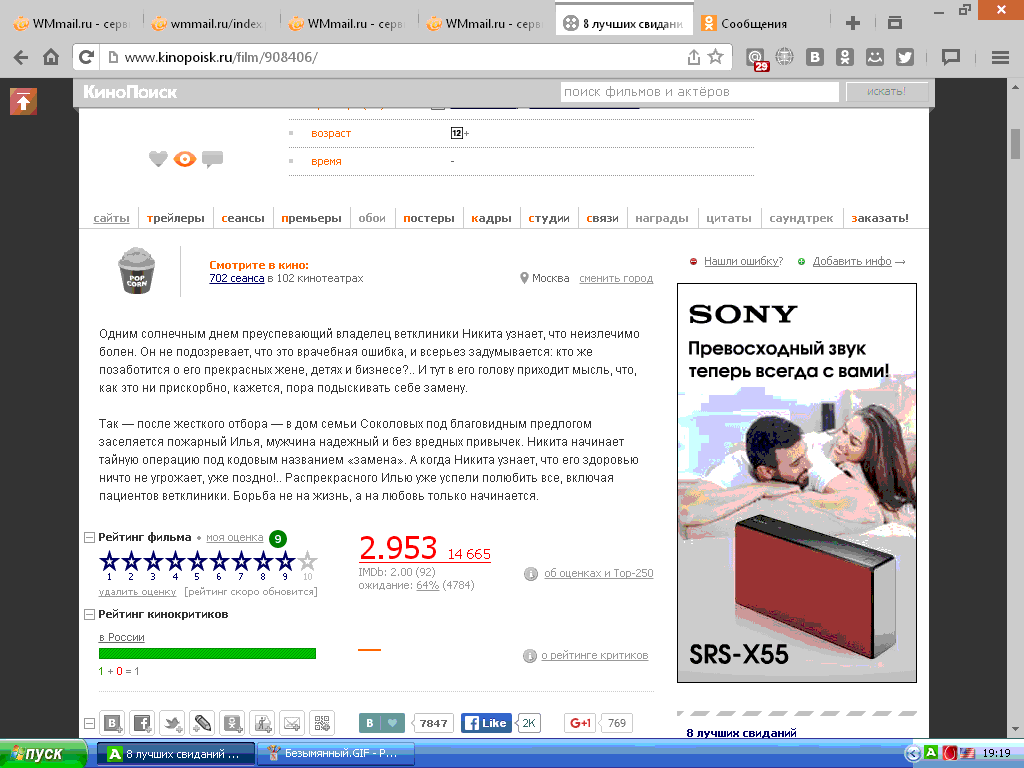Rate the film 10 with the grey star
This screenshot has height=768, width=1024.
[308, 561]
